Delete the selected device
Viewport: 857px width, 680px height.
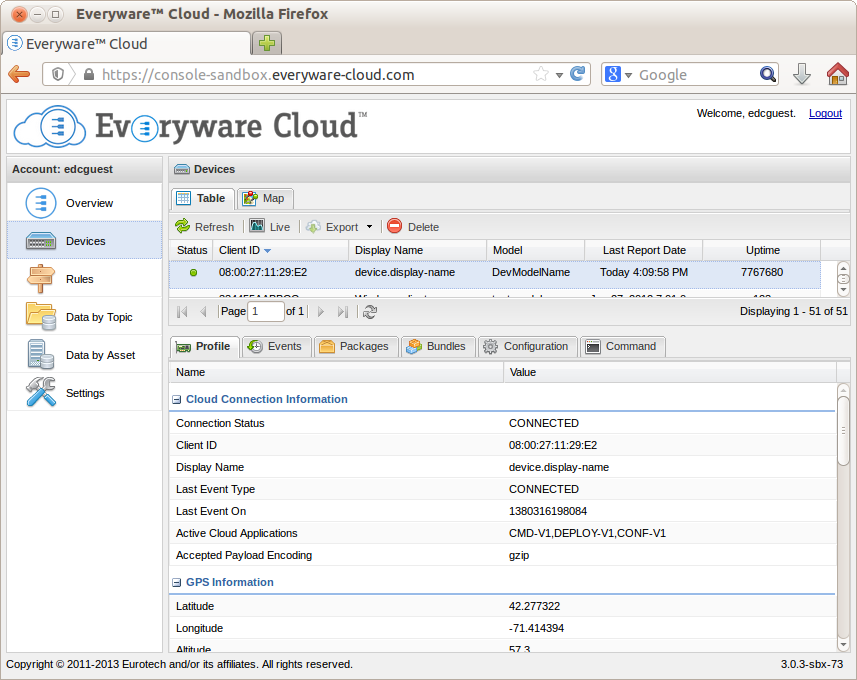(x=413, y=226)
